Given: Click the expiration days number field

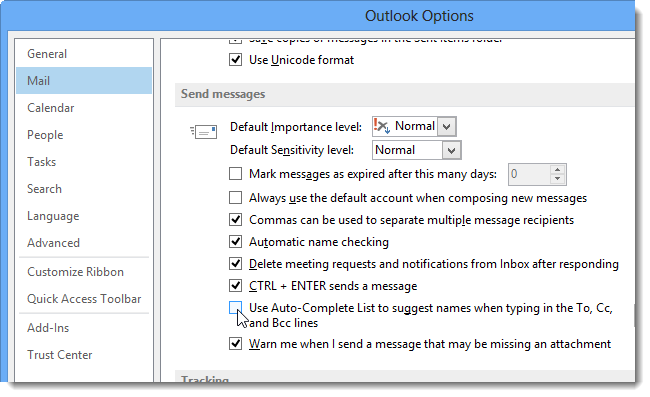Looking at the screenshot, I should coord(530,174).
